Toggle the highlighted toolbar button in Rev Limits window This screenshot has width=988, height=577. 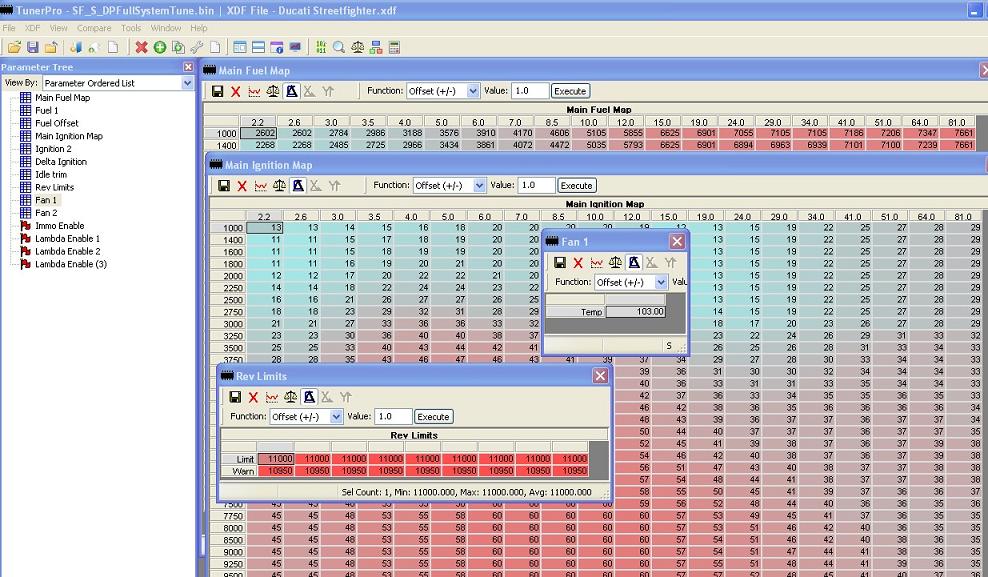click(x=309, y=397)
